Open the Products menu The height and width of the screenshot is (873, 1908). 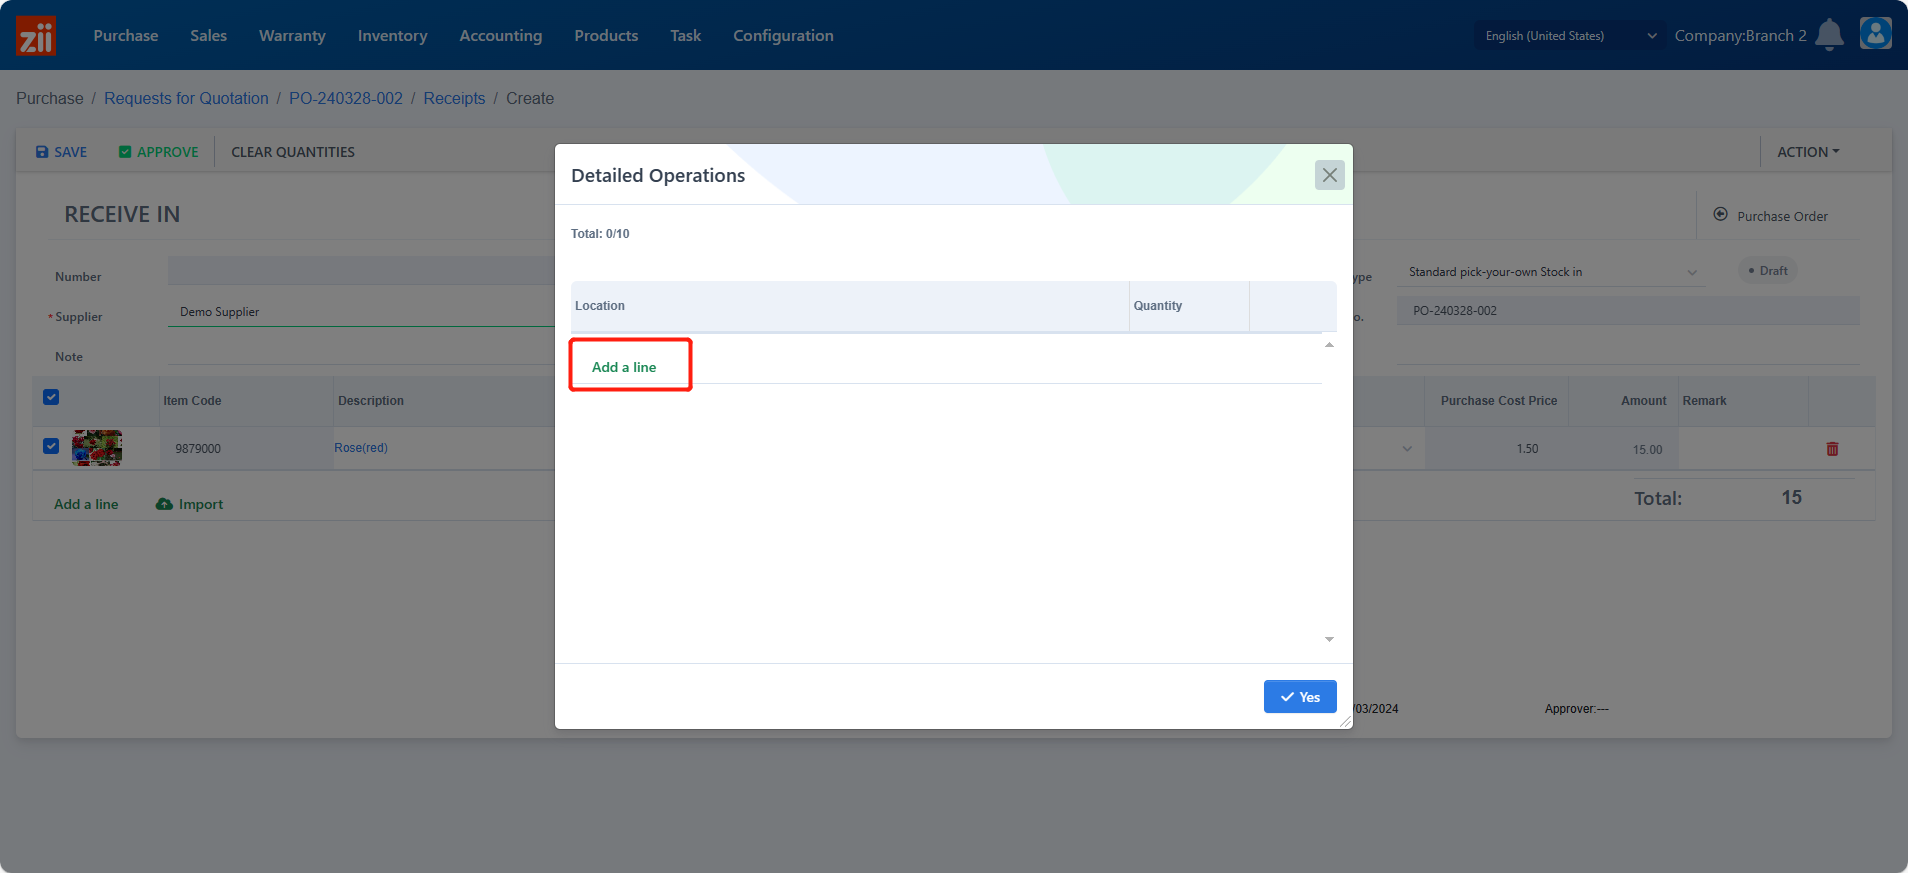606,36
